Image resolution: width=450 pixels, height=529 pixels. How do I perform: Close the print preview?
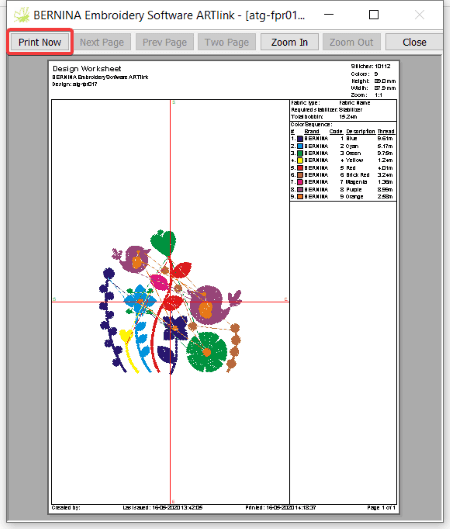pyautogui.click(x=414, y=42)
